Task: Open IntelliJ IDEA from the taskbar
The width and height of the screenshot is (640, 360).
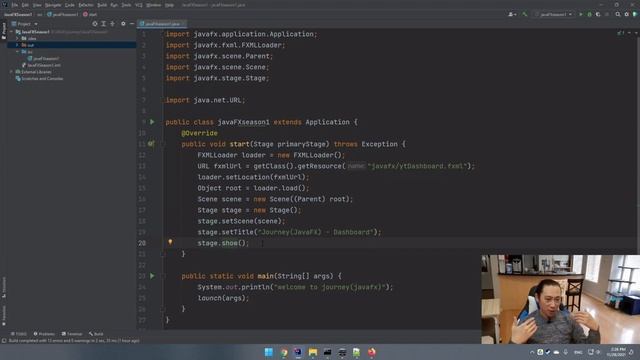Action: tap(298, 352)
